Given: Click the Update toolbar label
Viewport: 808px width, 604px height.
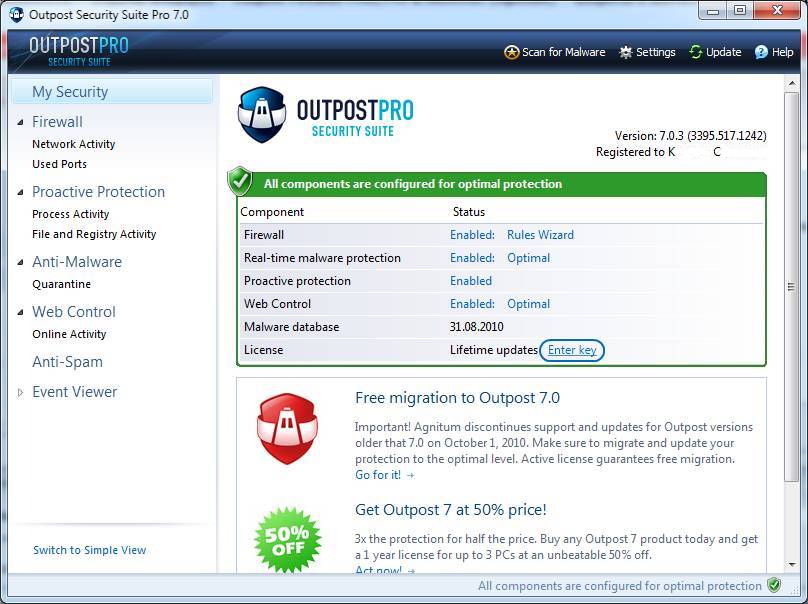Looking at the screenshot, I should tap(723, 52).
